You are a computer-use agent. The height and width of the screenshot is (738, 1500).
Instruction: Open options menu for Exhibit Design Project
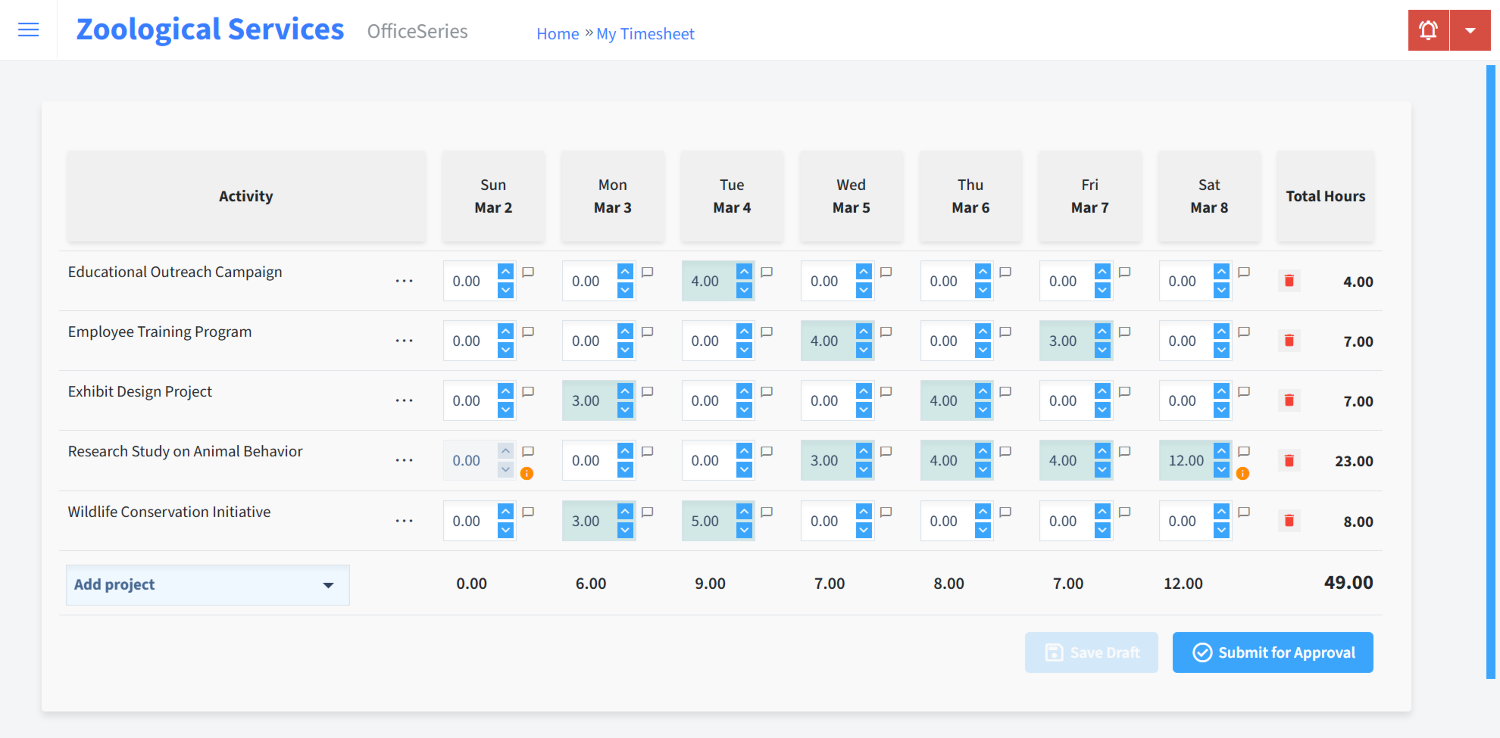pos(404,400)
